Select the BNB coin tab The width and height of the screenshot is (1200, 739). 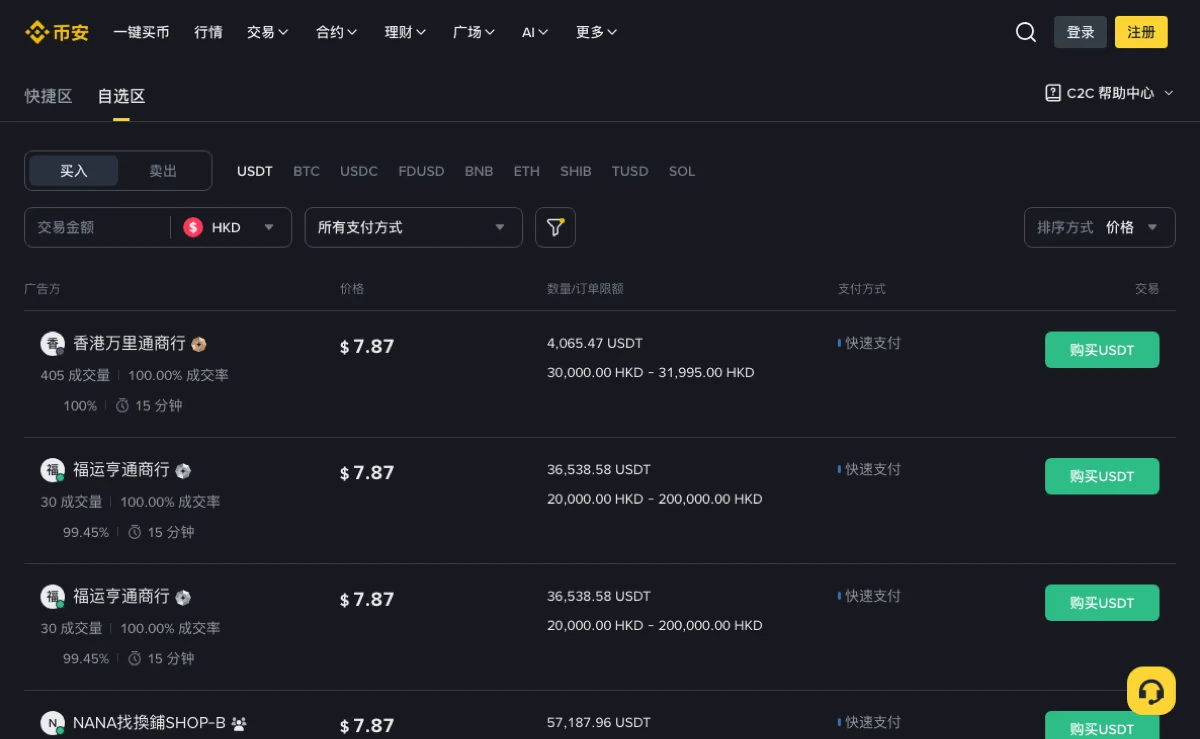pyautogui.click(x=479, y=171)
